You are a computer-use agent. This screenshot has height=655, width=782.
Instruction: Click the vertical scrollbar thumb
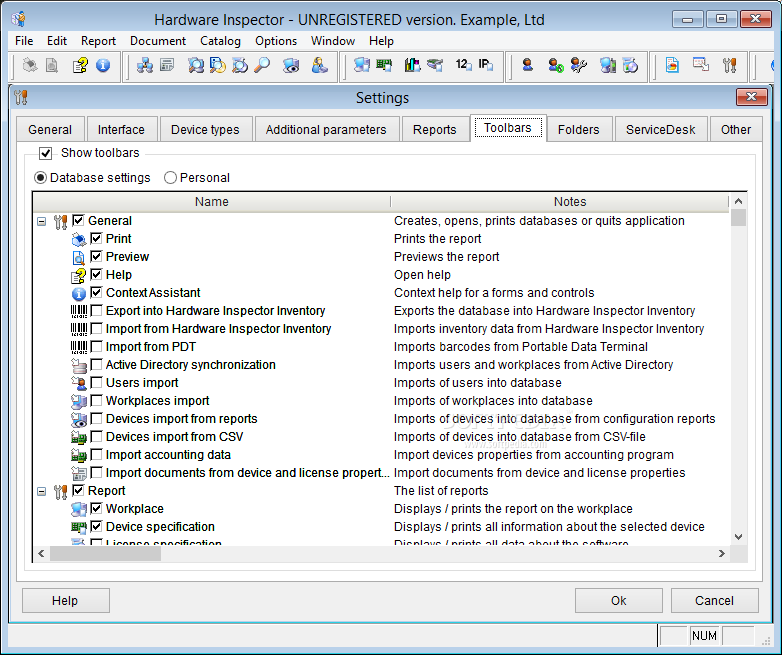[x=739, y=218]
